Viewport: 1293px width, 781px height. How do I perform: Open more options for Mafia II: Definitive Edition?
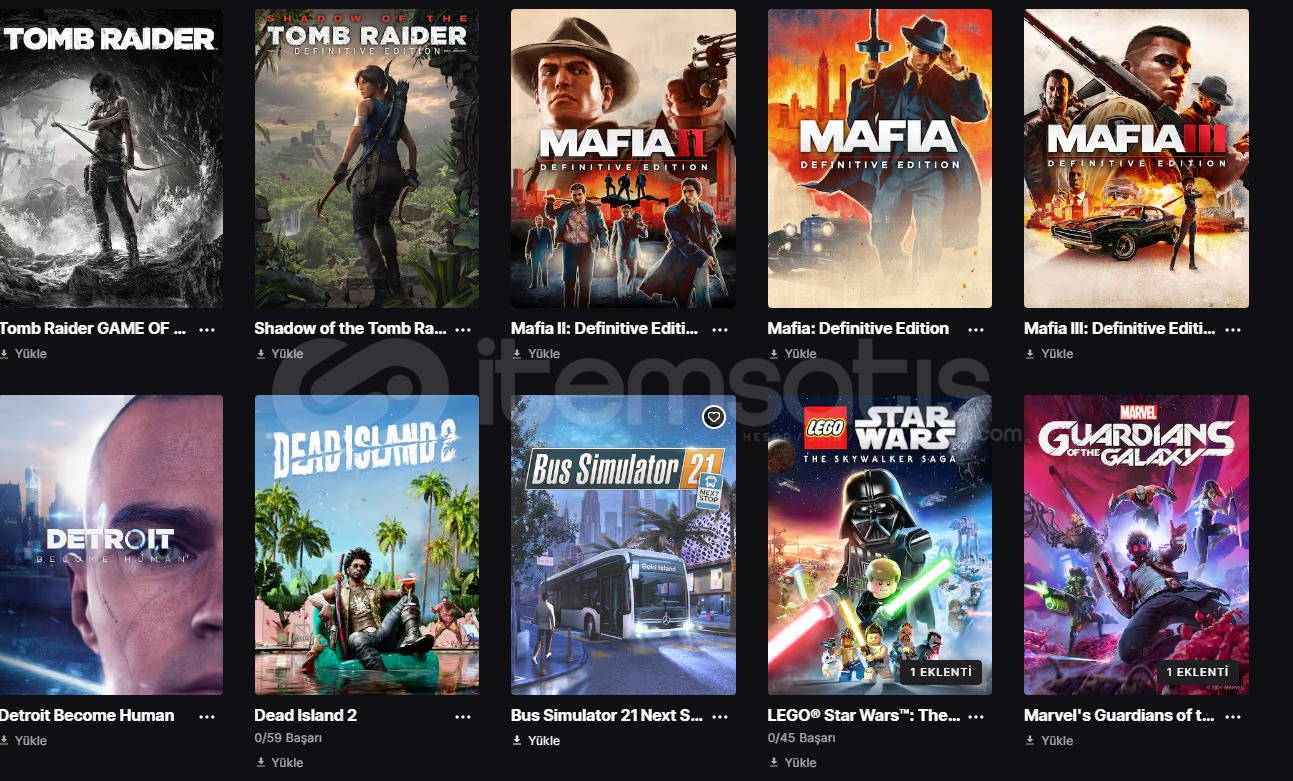click(x=720, y=329)
